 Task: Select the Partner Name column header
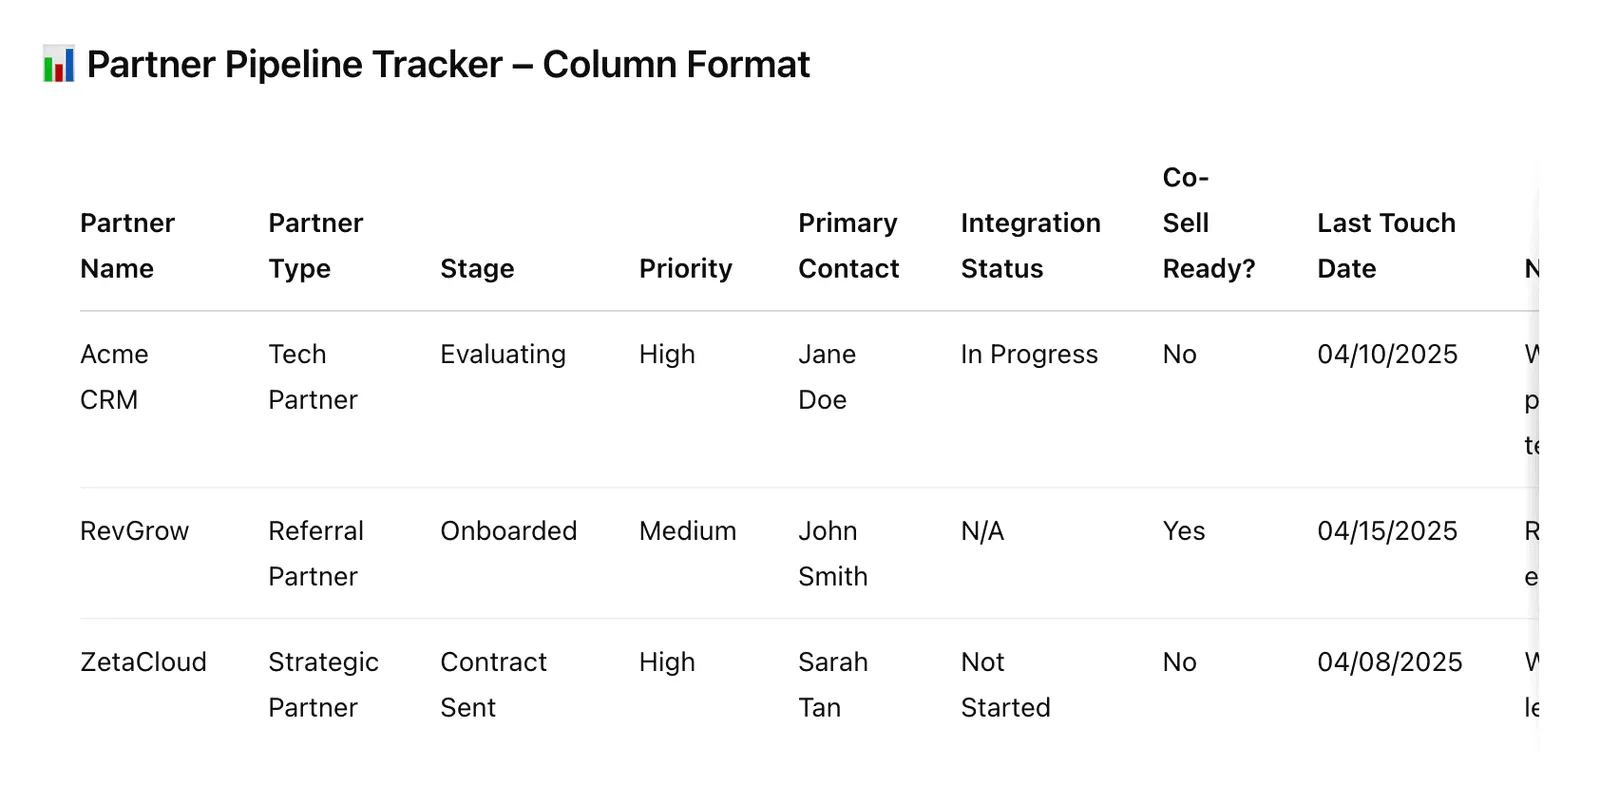pos(127,246)
